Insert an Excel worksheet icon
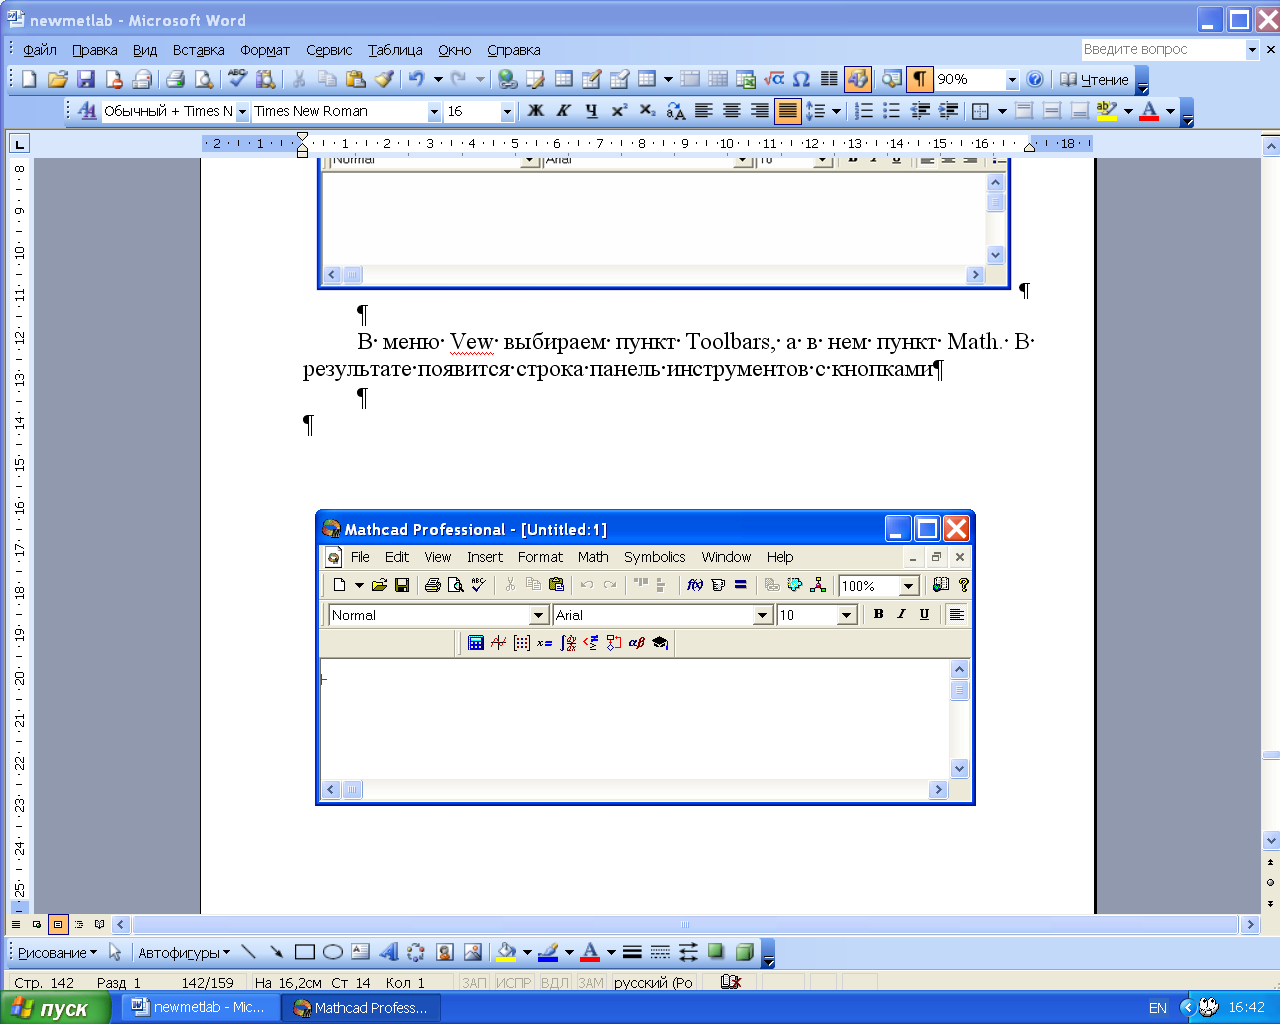Image resolution: width=1280 pixels, height=1024 pixels. 746,79
